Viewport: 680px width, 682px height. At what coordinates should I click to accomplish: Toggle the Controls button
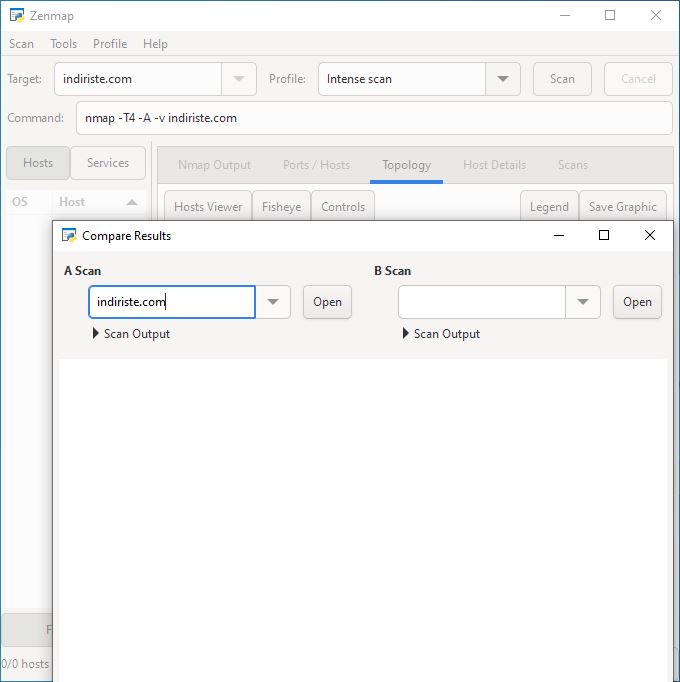point(343,207)
